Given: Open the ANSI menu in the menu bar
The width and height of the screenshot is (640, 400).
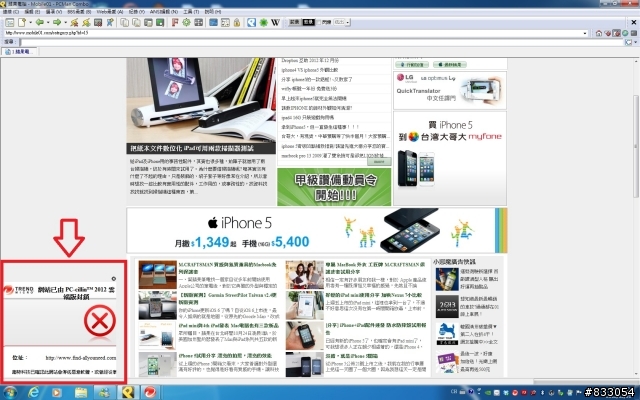Looking at the screenshot, I should click(164, 12).
